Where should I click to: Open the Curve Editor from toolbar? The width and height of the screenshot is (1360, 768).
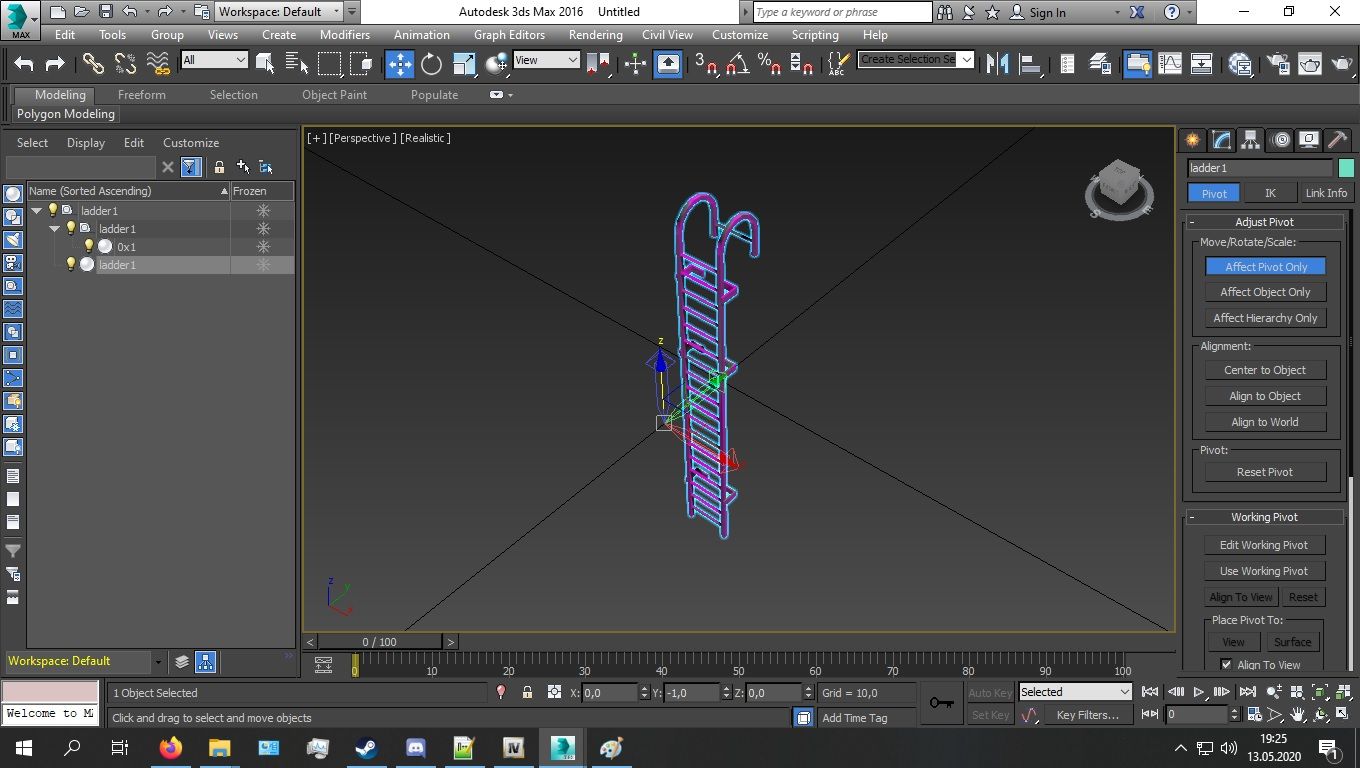click(x=1170, y=64)
